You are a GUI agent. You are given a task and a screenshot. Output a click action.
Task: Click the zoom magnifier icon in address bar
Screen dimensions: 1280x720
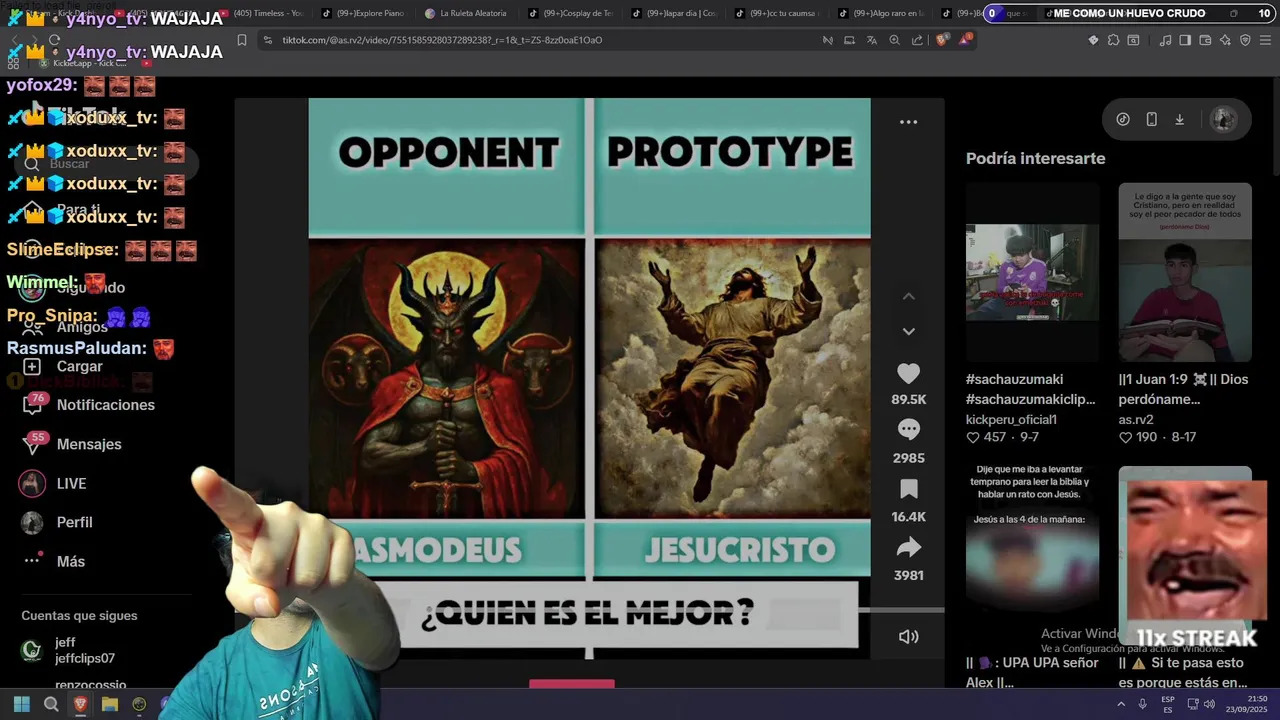coord(894,40)
